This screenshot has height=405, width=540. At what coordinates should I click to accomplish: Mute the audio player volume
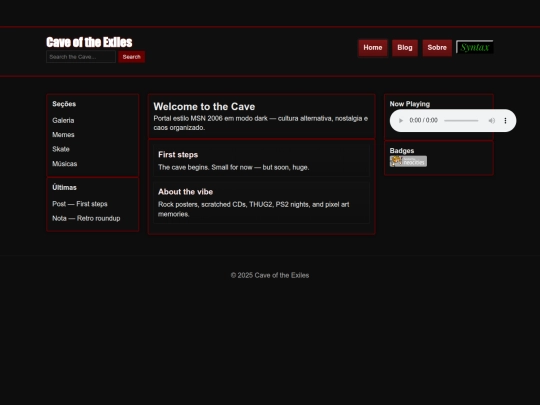coord(491,121)
